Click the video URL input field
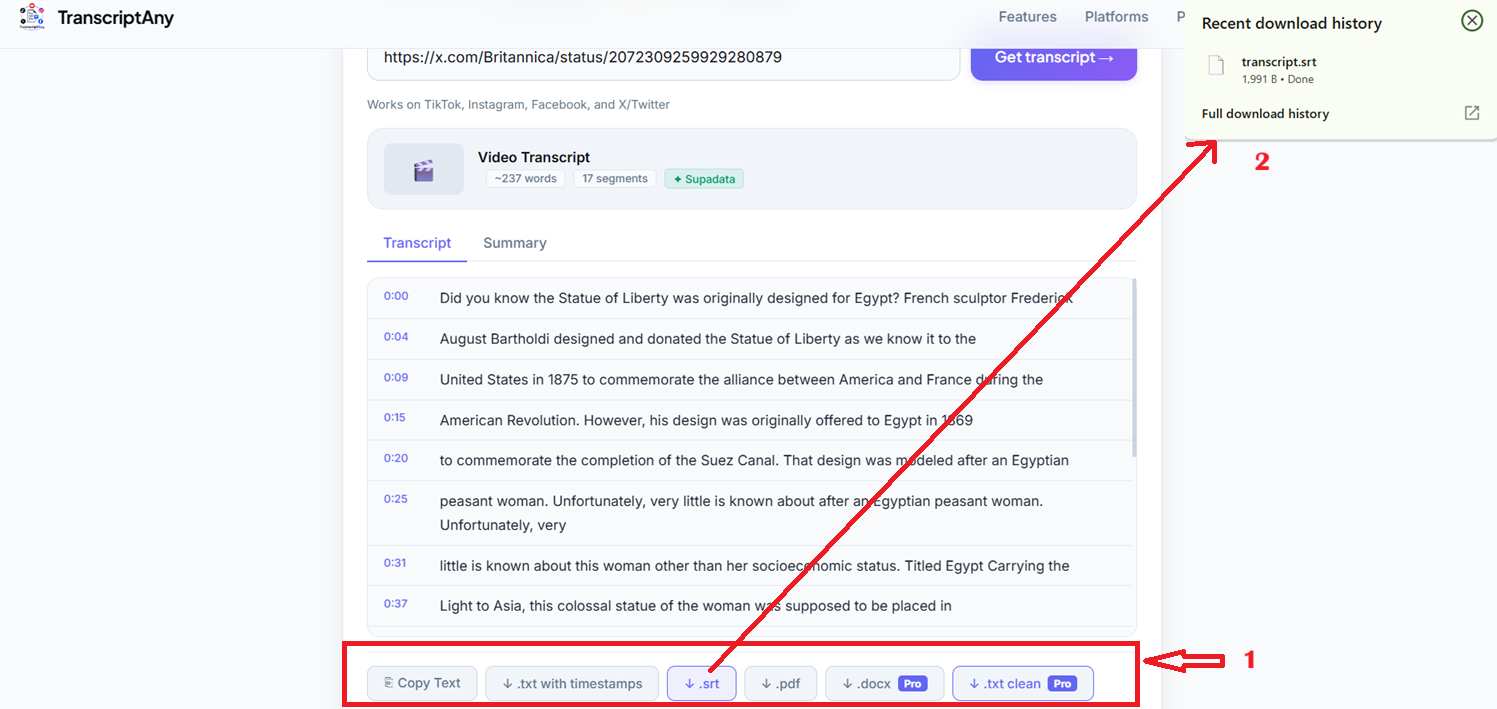The height and width of the screenshot is (709, 1497). point(664,58)
